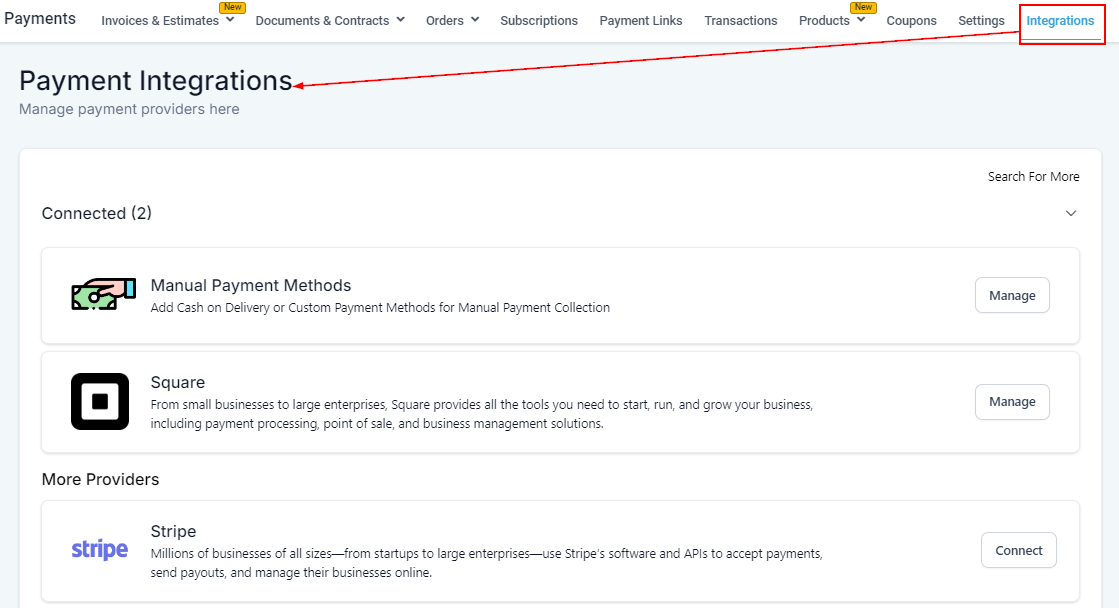This screenshot has width=1119, height=608.
Task: Select the Integrations tab
Action: [x=1060, y=21]
